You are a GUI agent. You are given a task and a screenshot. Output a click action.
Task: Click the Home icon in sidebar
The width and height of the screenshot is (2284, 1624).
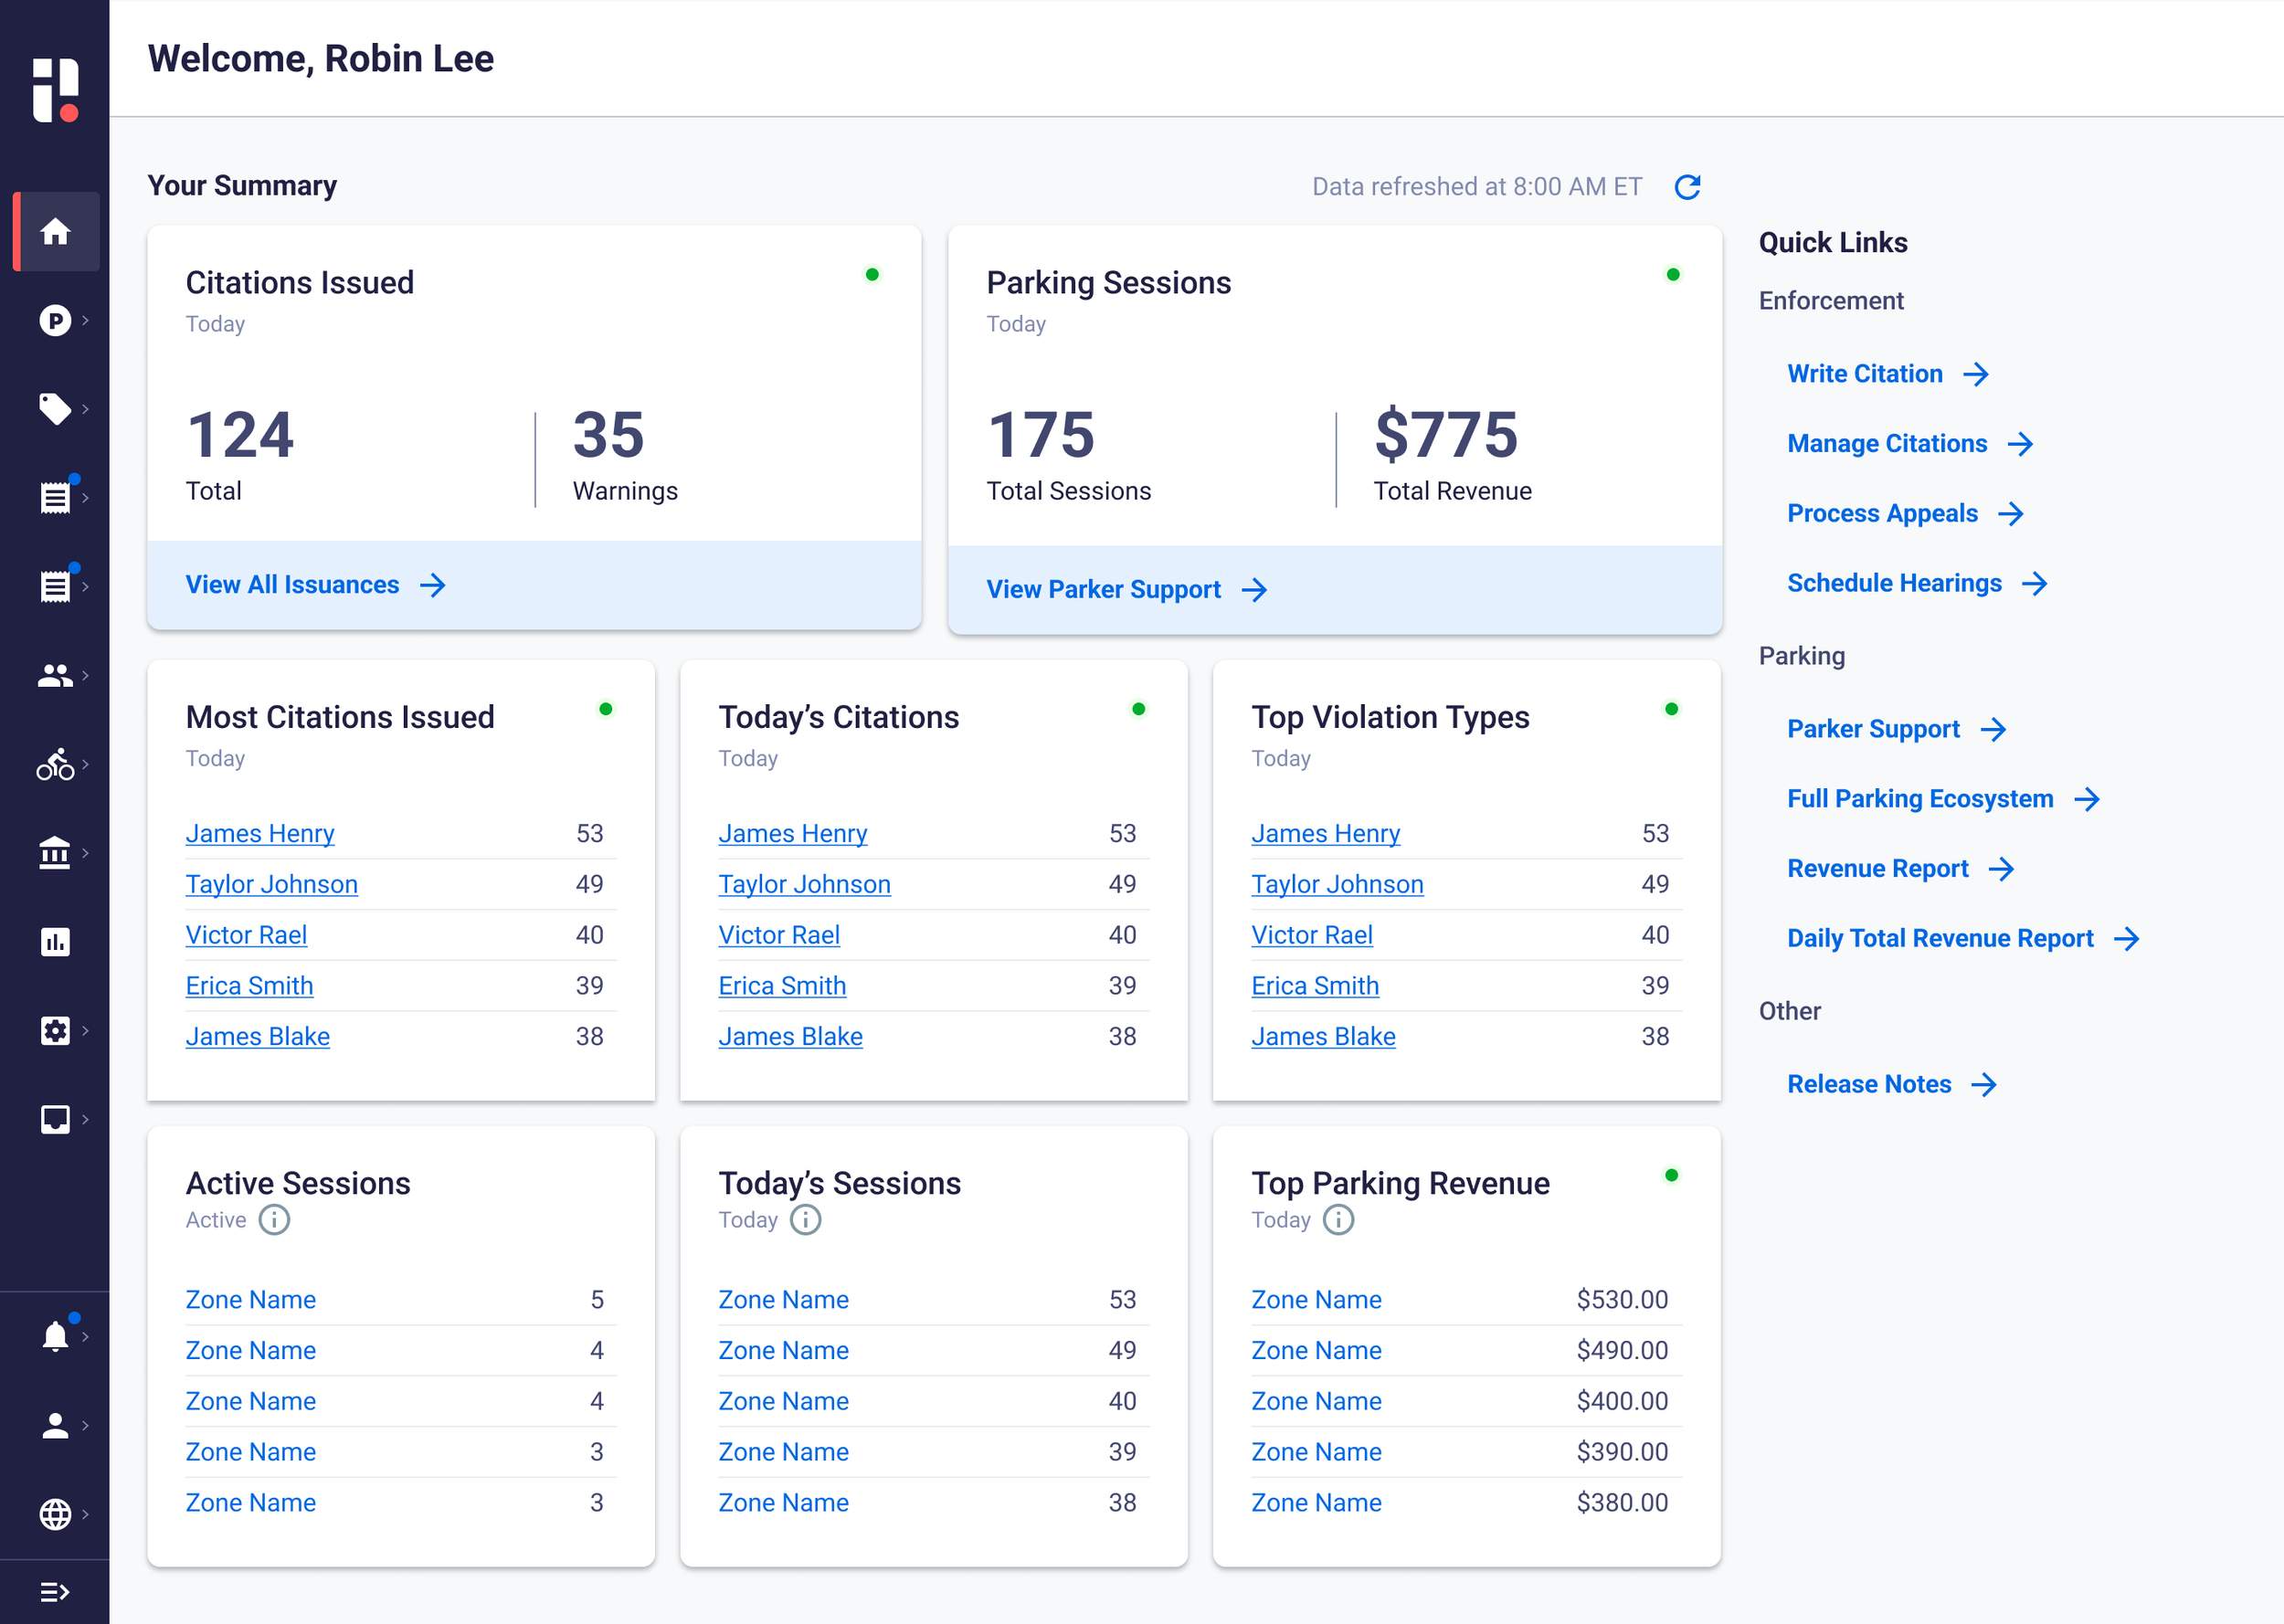tap(55, 232)
